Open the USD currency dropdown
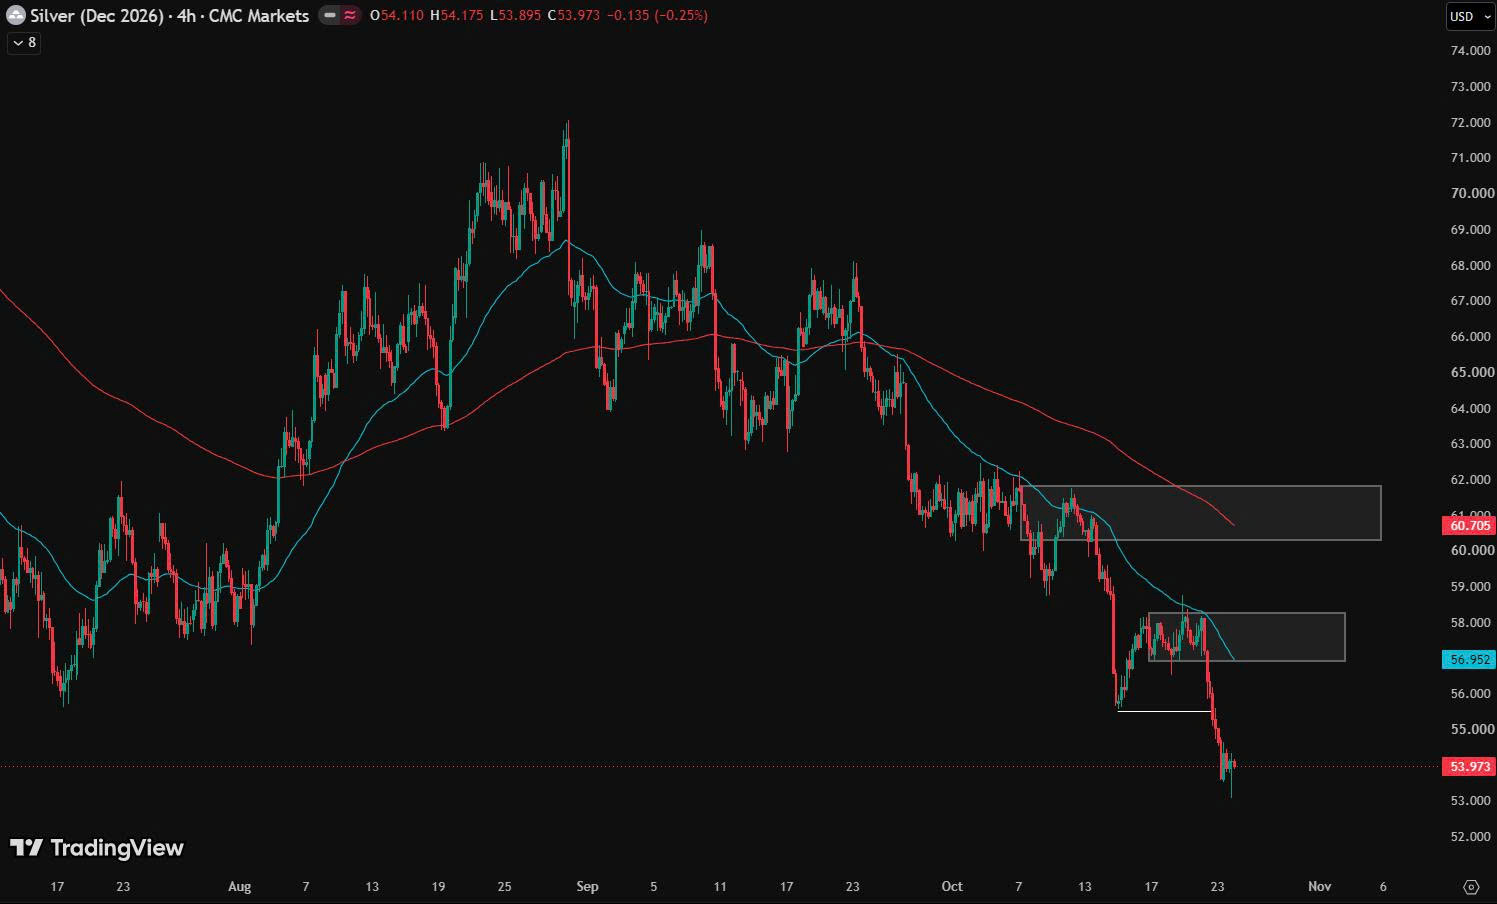The height and width of the screenshot is (904, 1497). coord(1470,16)
